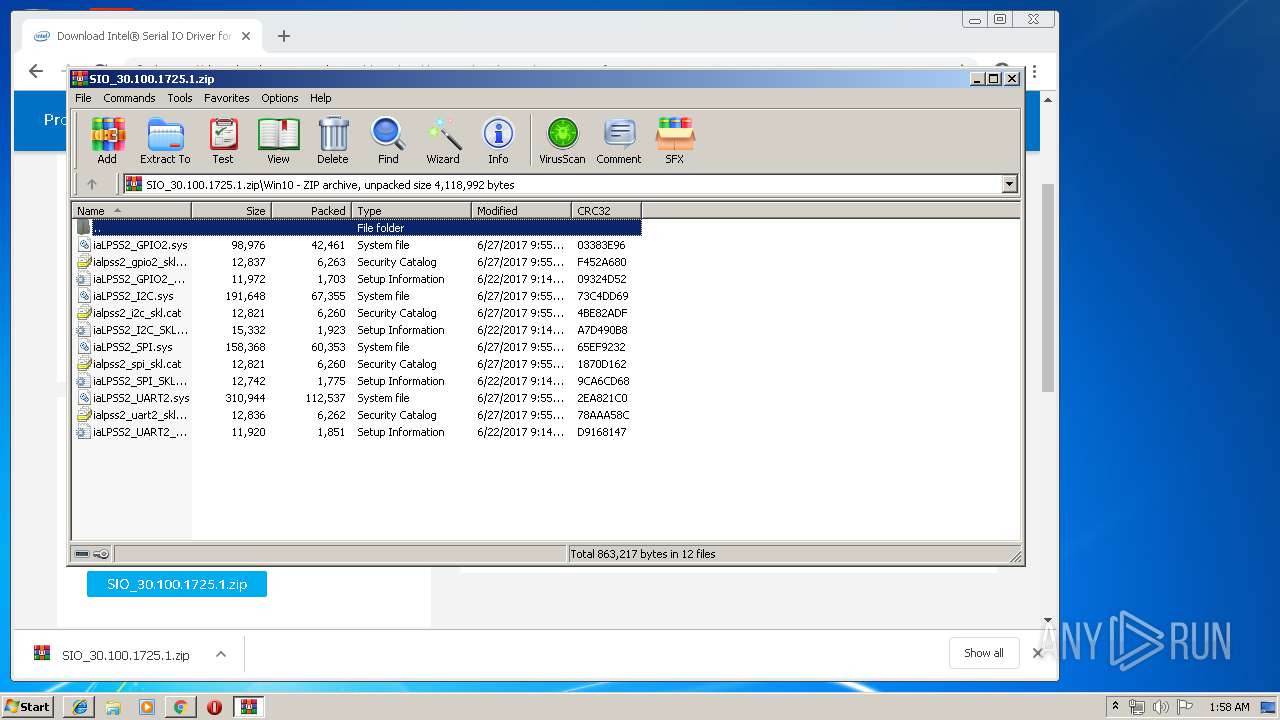This screenshot has height=720, width=1280.
Task: Click the Windows Start button
Action: point(28,706)
